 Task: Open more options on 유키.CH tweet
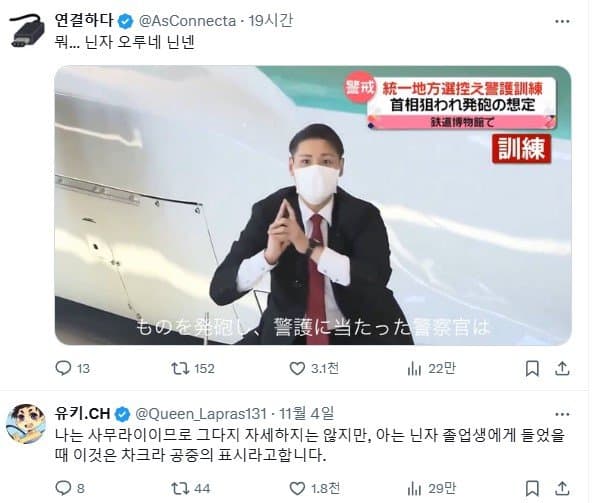pos(562,414)
